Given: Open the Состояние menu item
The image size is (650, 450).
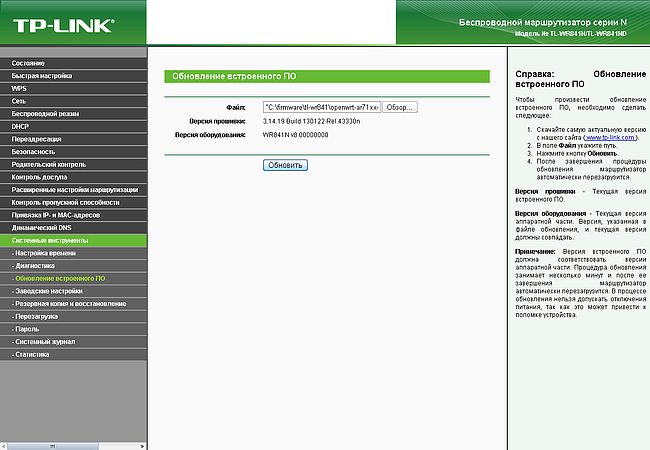Looking at the screenshot, I should (28, 63).
